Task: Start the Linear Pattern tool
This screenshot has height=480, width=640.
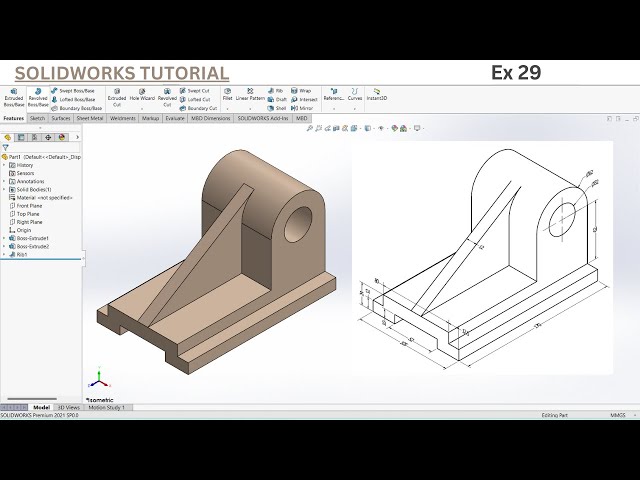Action: (x=250, y=98)
